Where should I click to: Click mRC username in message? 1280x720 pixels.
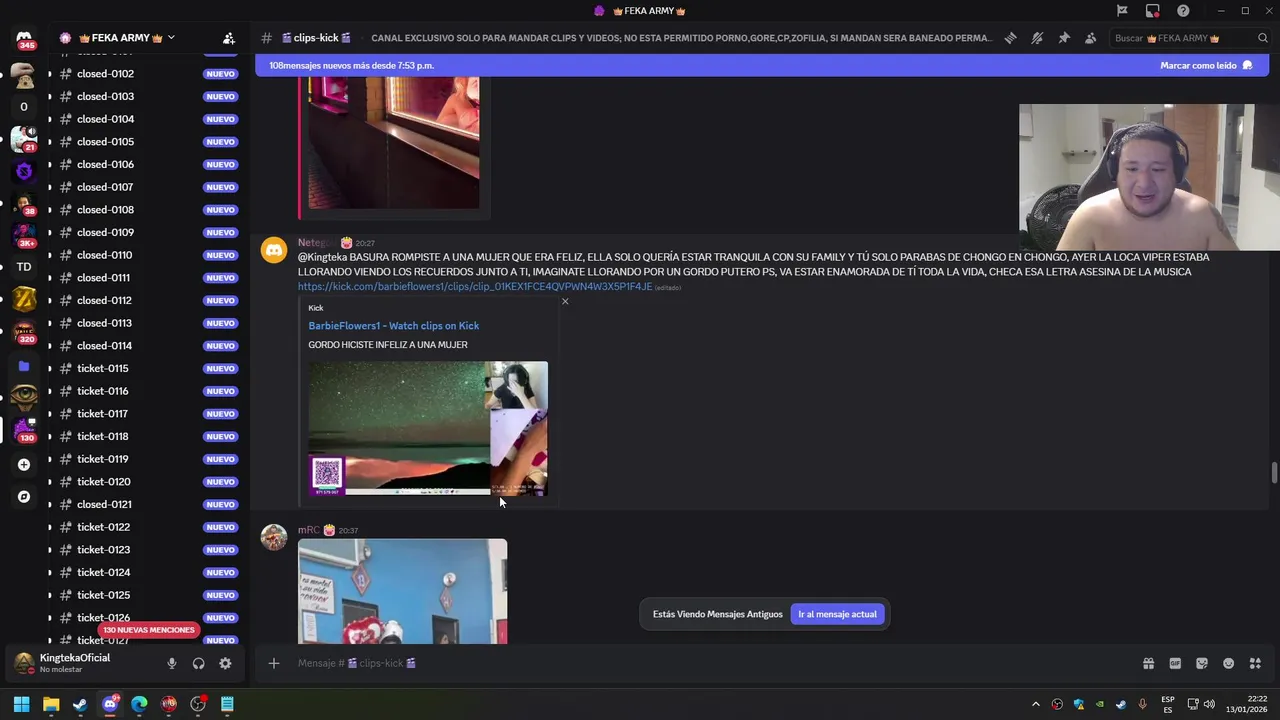[x=308, y=530]
